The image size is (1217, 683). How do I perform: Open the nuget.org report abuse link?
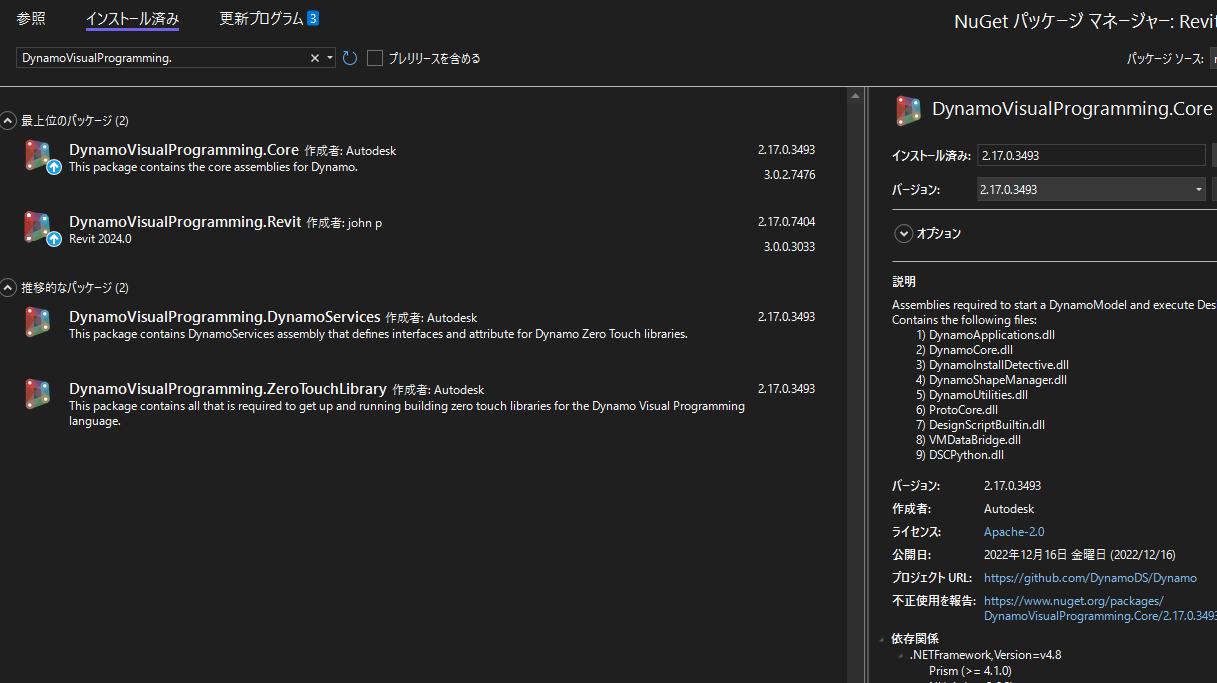1100,608
